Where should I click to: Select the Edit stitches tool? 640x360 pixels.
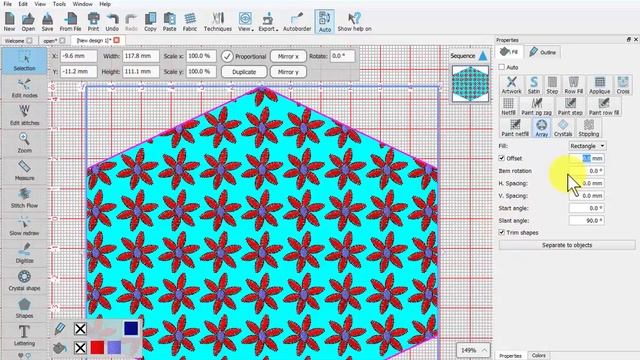[x=24, y=116]
